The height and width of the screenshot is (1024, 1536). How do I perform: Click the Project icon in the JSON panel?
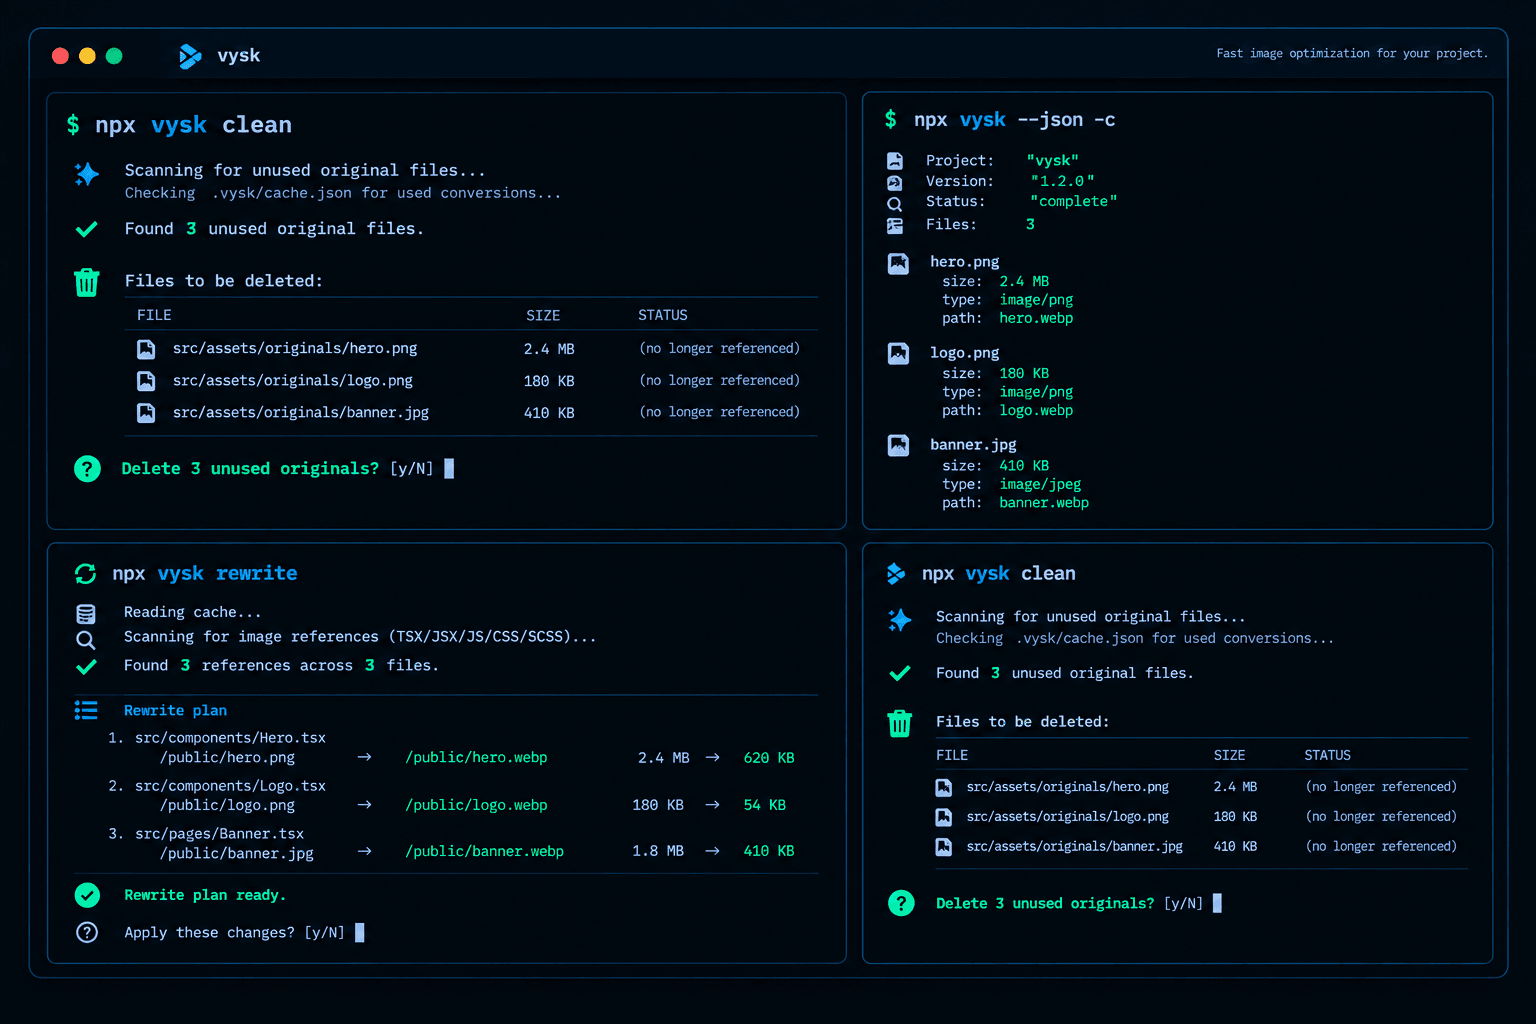[x=895, y=161]
